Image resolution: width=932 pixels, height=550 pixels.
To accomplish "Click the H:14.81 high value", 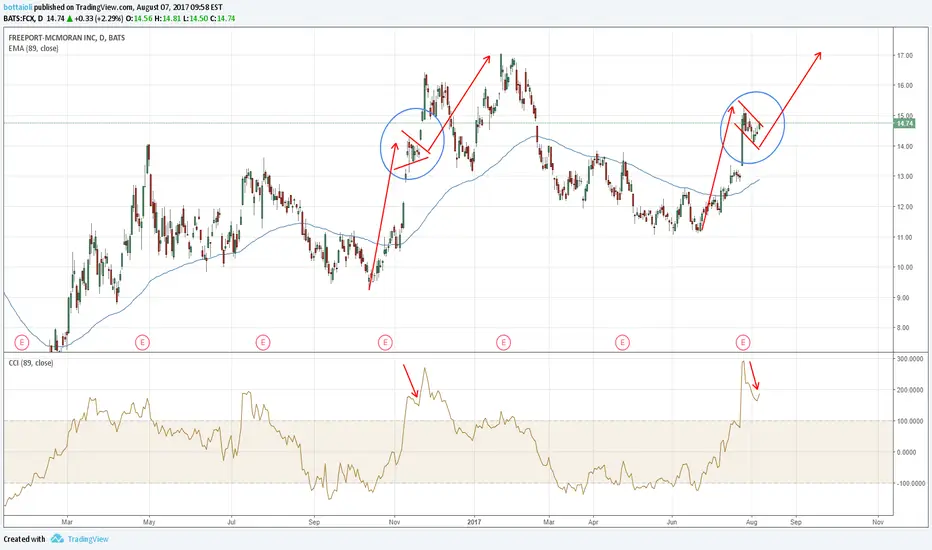I will coord(166,18).
